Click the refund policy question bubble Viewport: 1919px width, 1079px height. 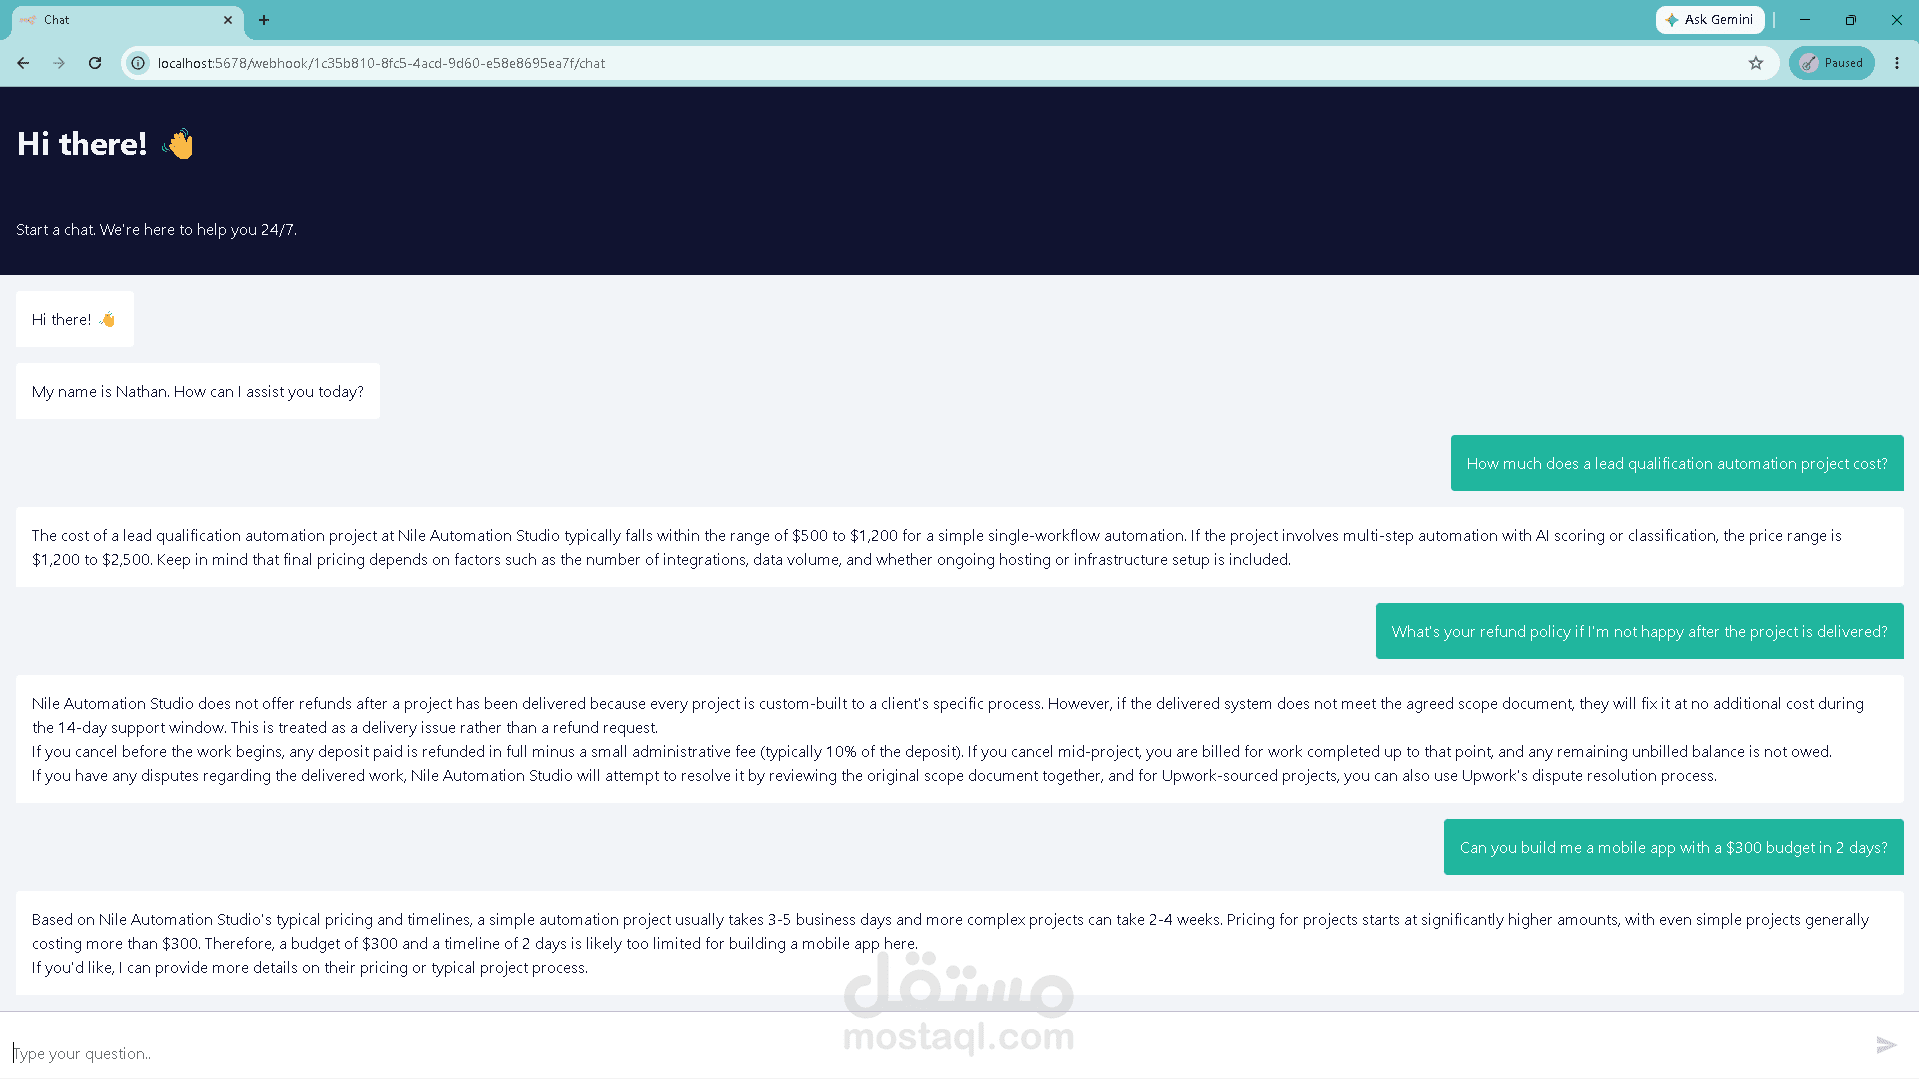(1640, 631)
